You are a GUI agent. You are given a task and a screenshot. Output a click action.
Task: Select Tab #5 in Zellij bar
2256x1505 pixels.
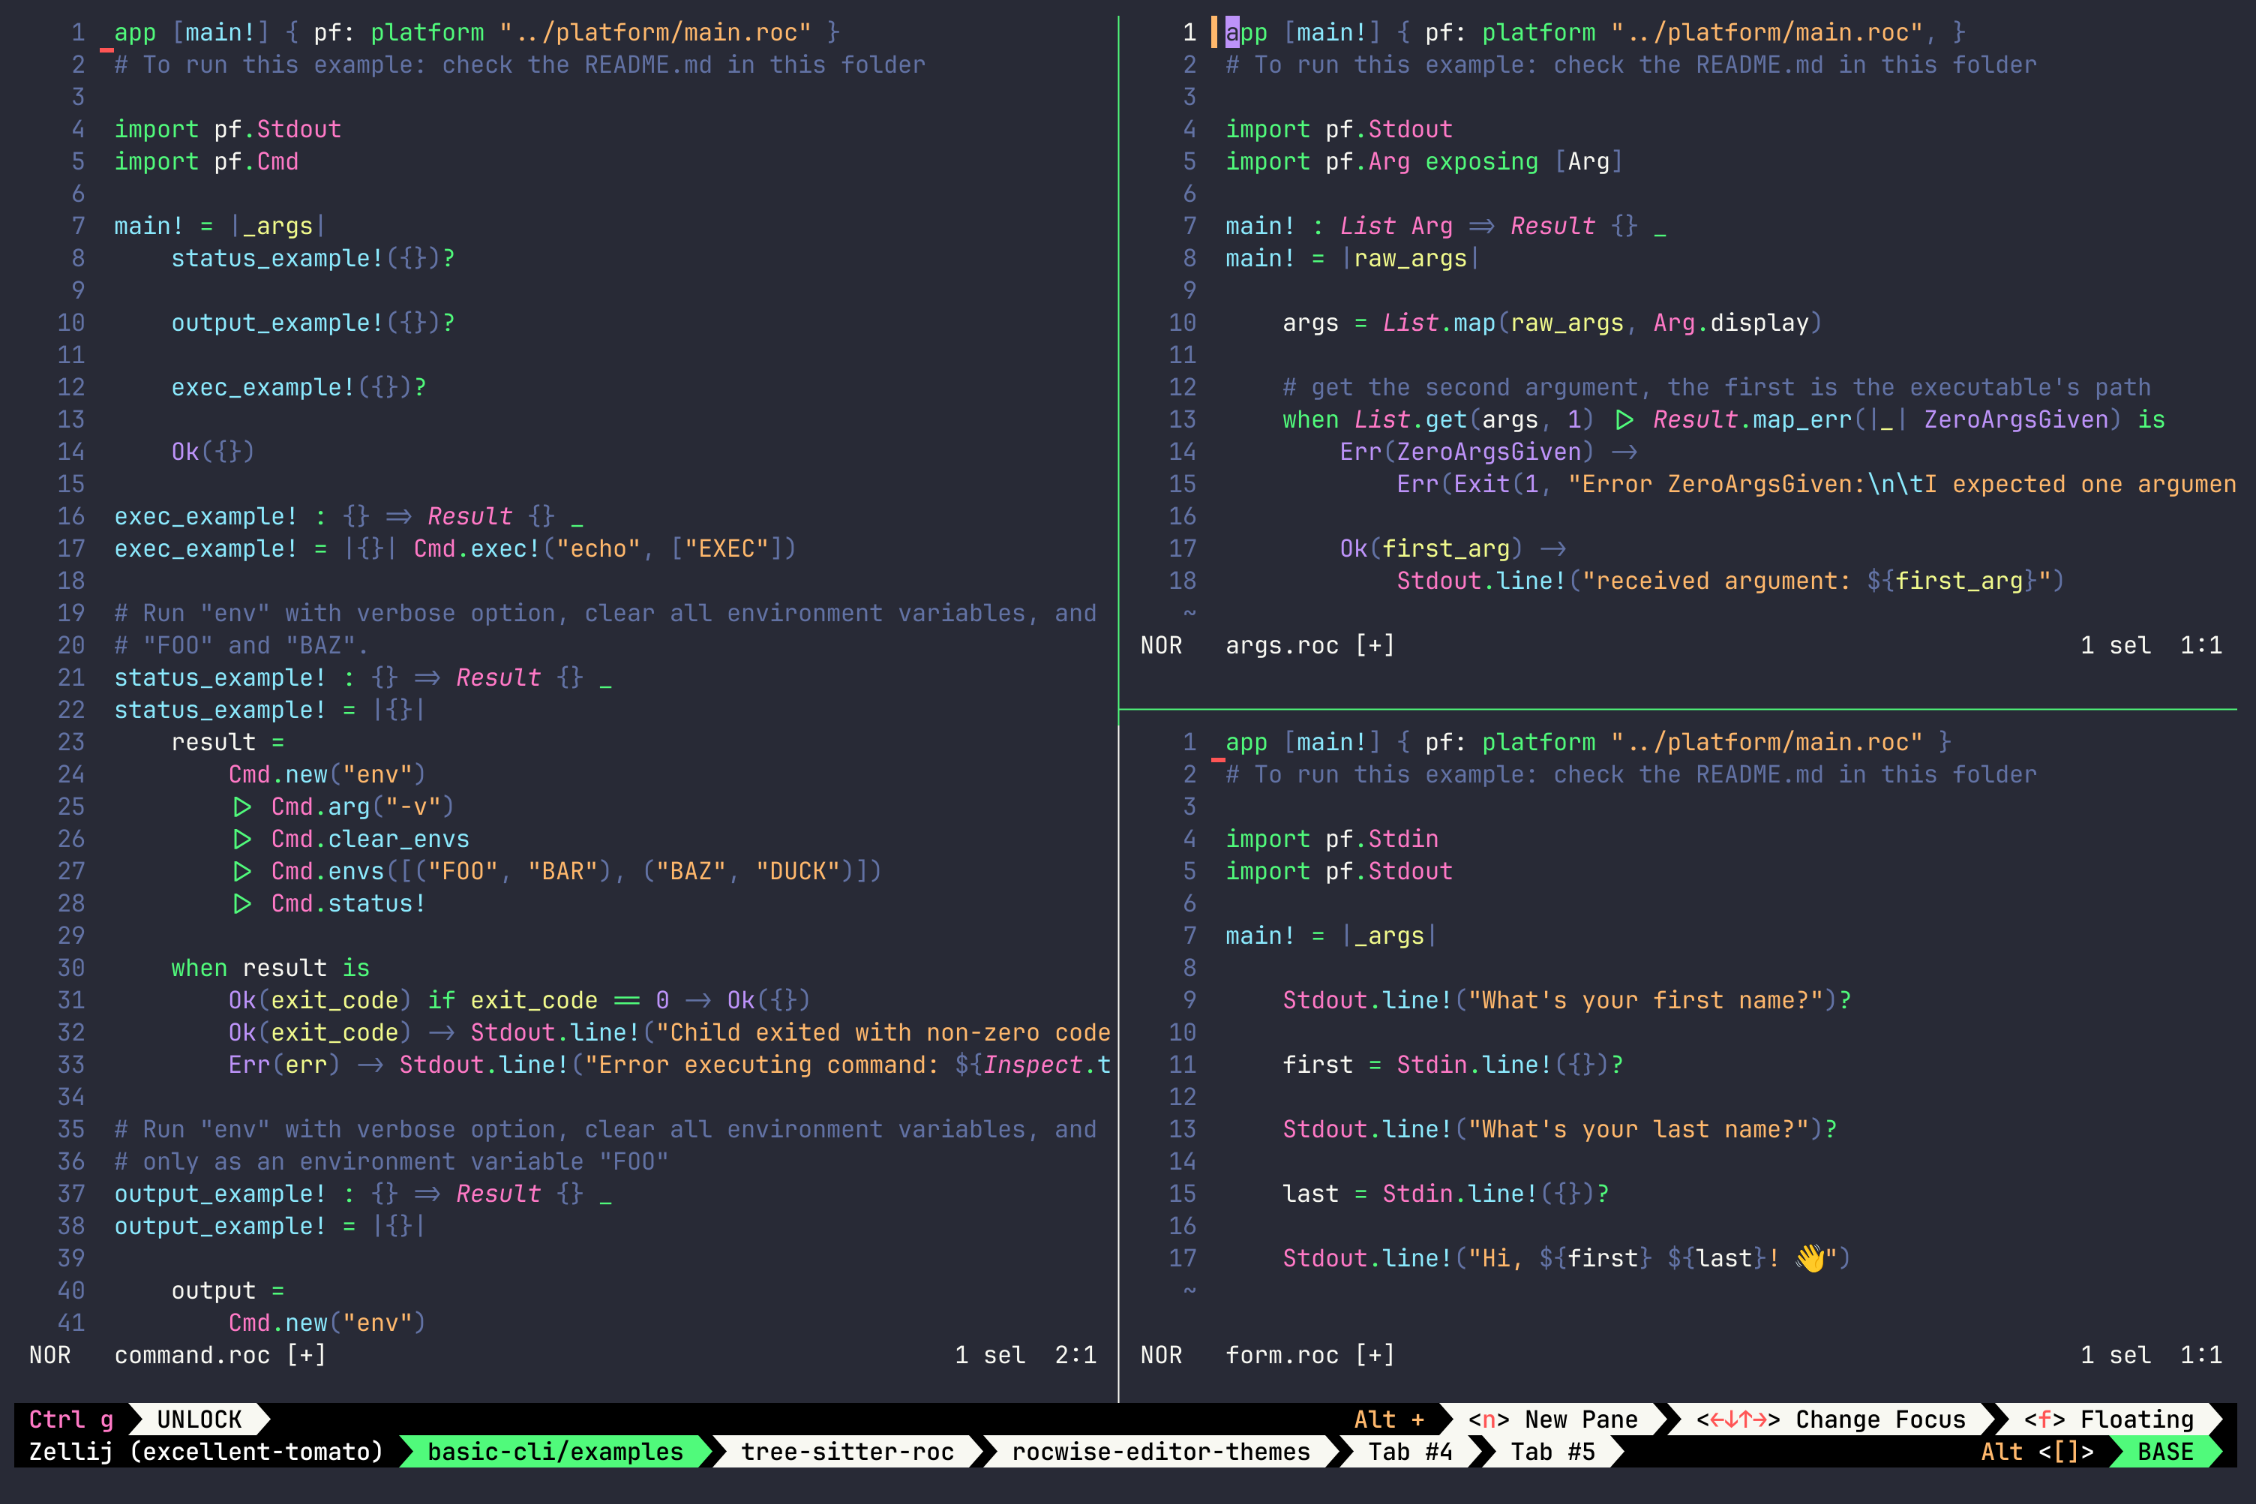pos(1552,1452)
